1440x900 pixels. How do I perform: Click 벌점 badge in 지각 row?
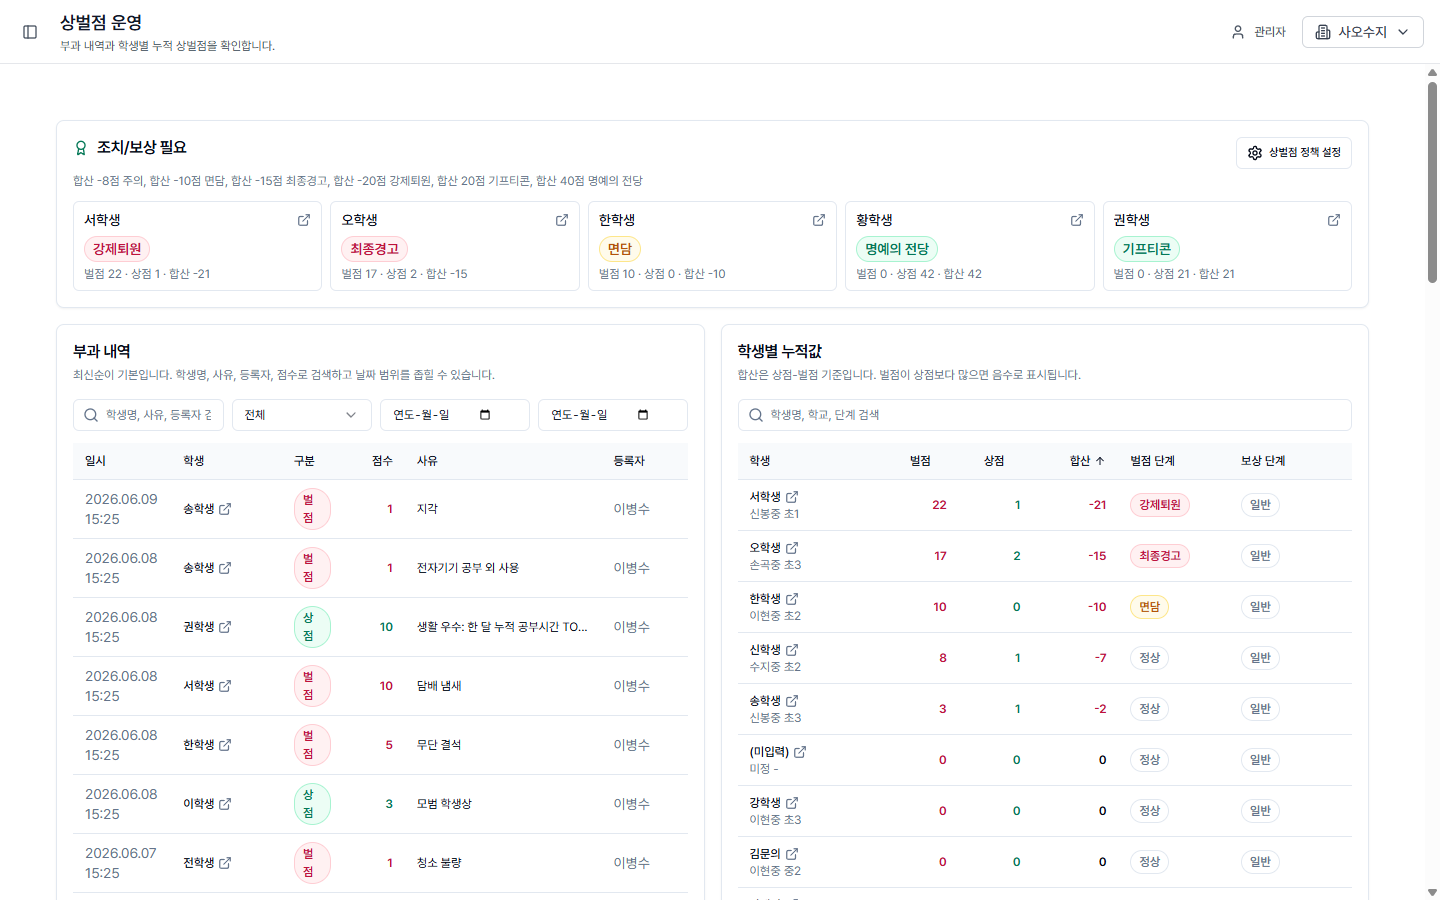(x=312, y=509)
